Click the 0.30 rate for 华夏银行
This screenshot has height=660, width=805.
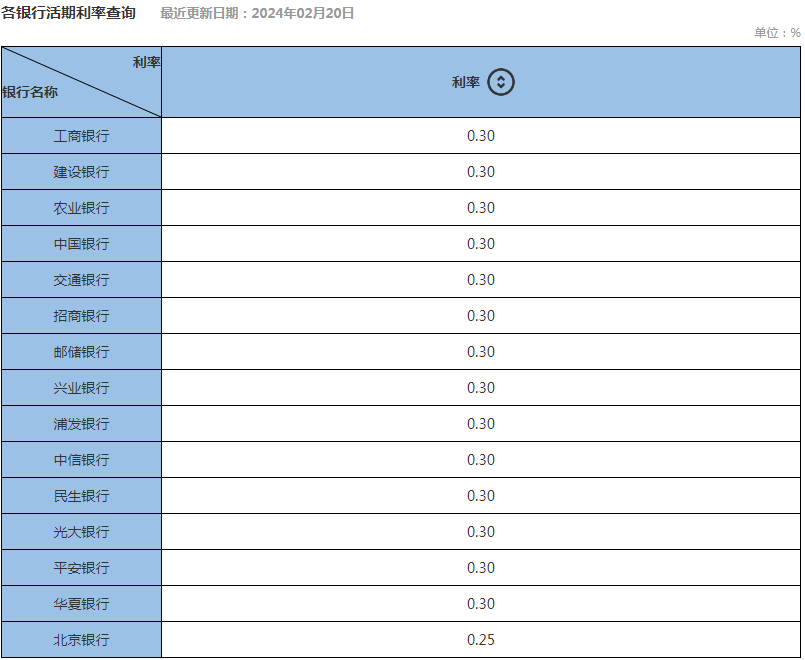pyautogui.click(x=481, y=604)
